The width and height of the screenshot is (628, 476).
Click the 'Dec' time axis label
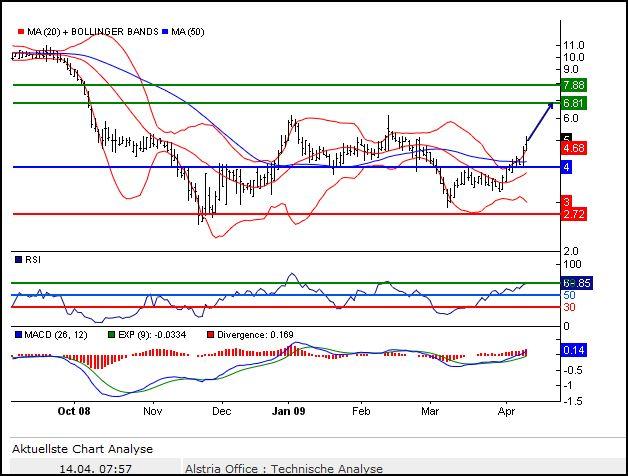coord(221,411)
